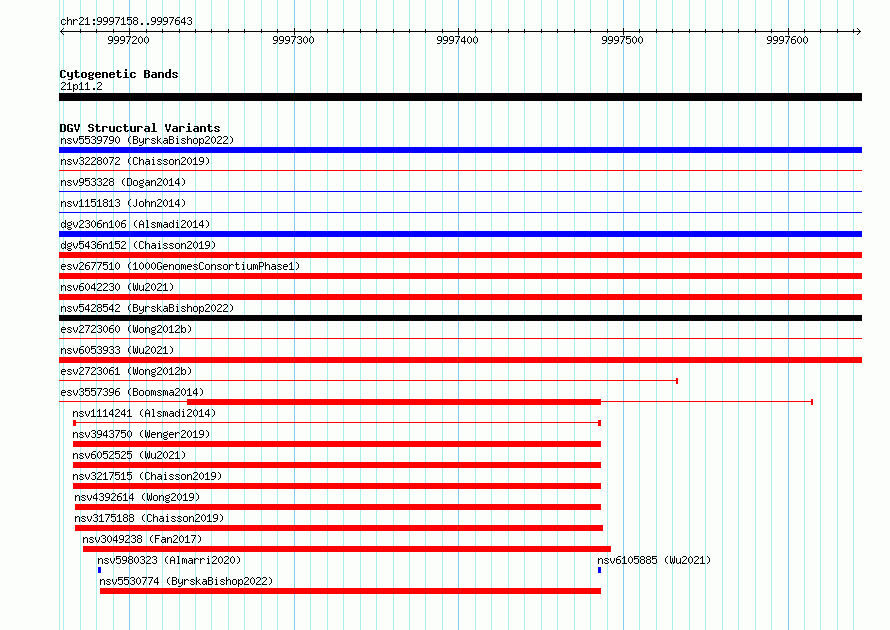Open variant esv2723061 (Wong2012b) label
Viewport: 890px width, 630px height.
coord(126,371)
